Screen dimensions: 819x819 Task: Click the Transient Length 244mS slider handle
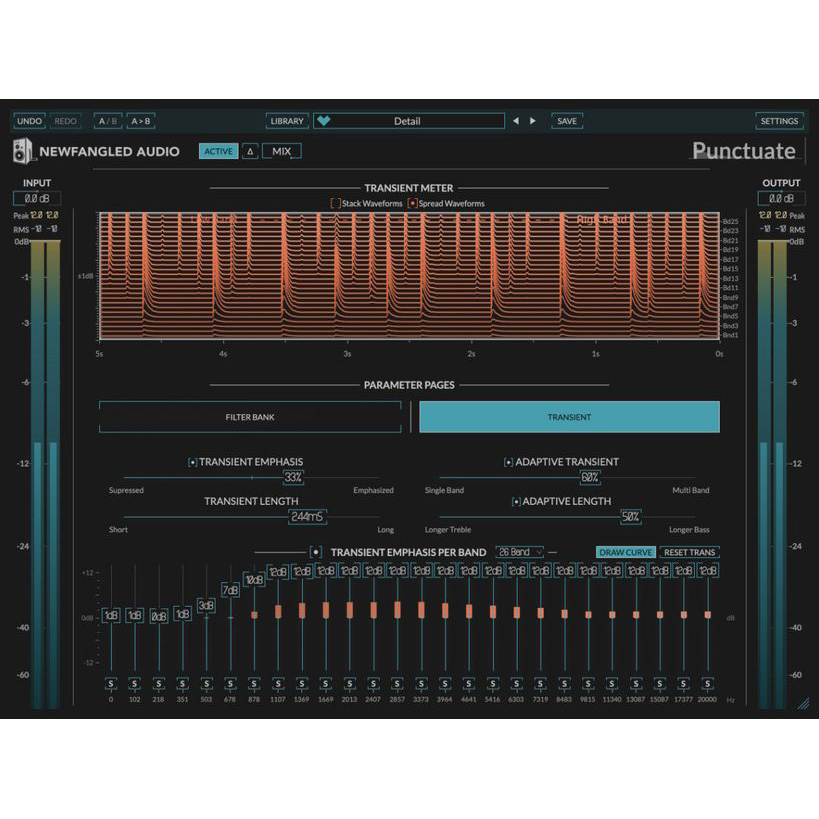click(x=307, y=517)
